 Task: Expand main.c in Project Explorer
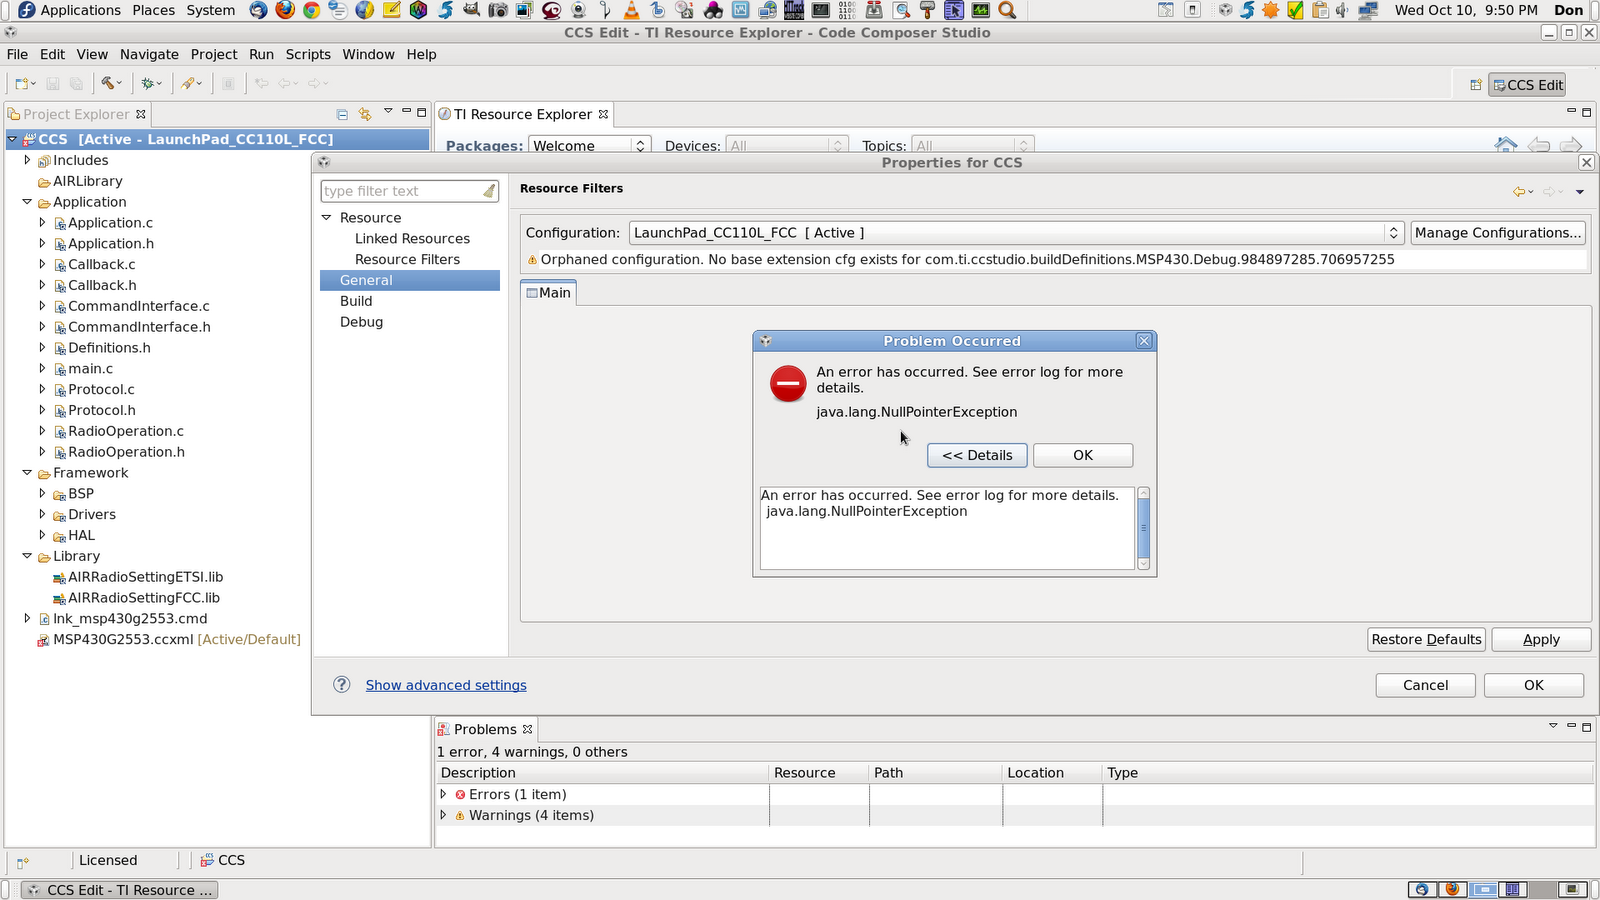tap(42, 369)
